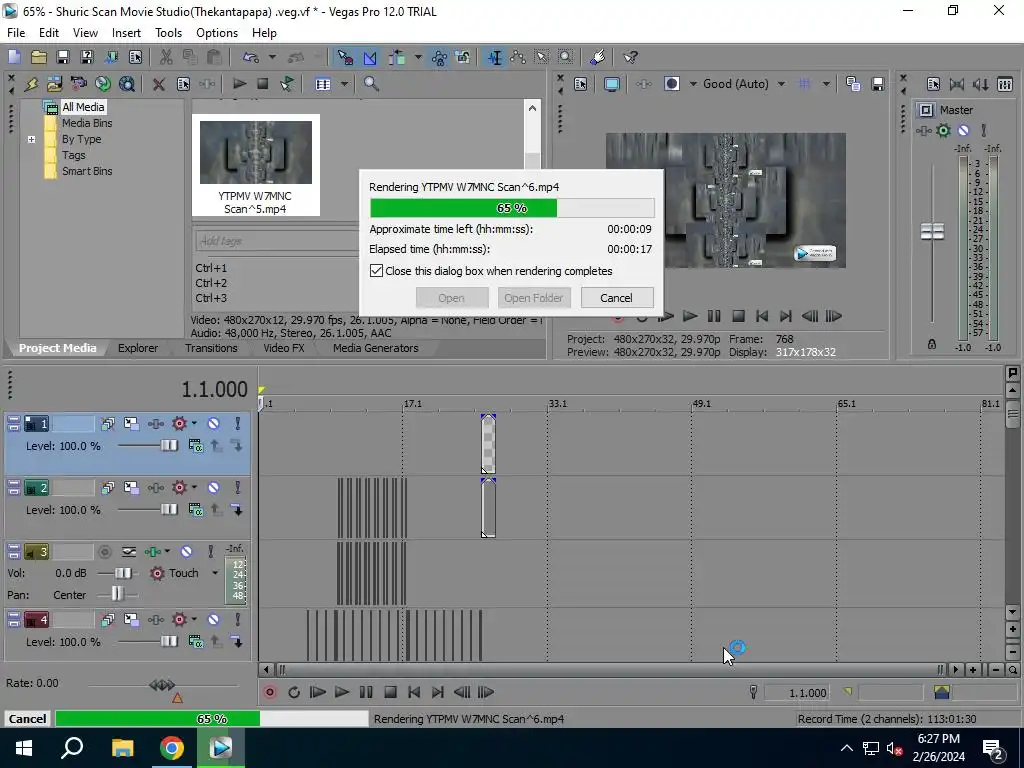This screenshot has height=768, width=1024.
Task: Mute video track 2
Action: point(214,488)
